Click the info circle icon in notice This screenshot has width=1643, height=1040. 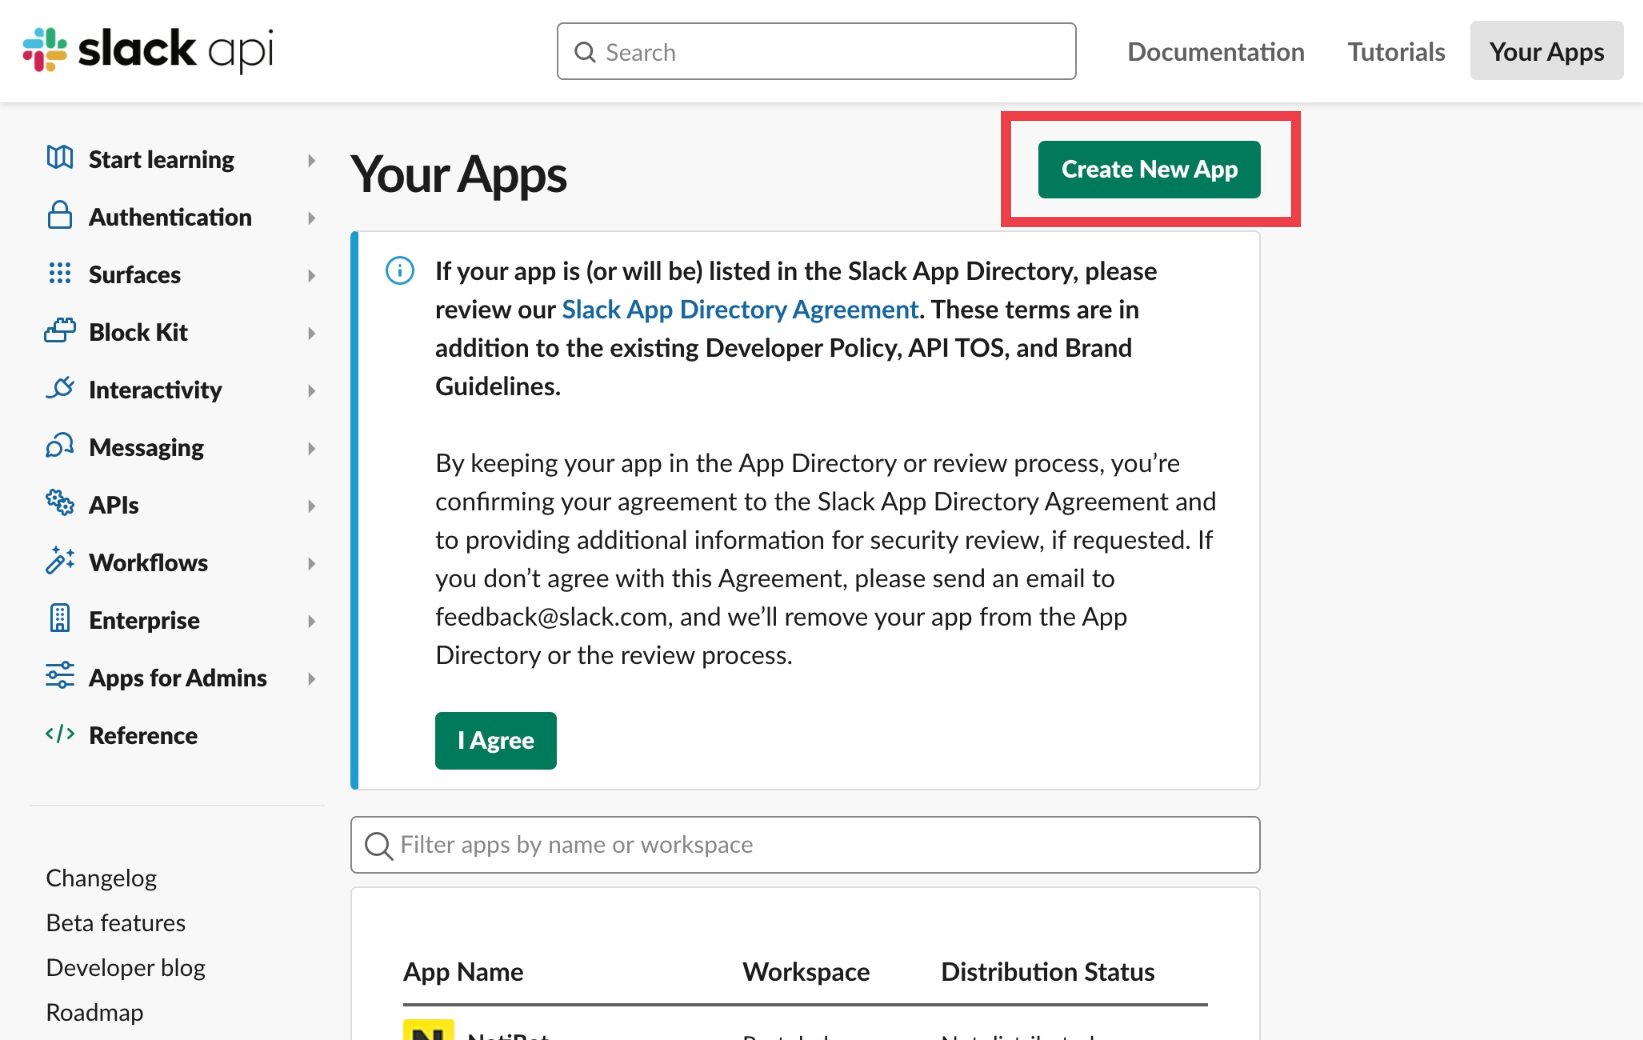coord(400,271)
